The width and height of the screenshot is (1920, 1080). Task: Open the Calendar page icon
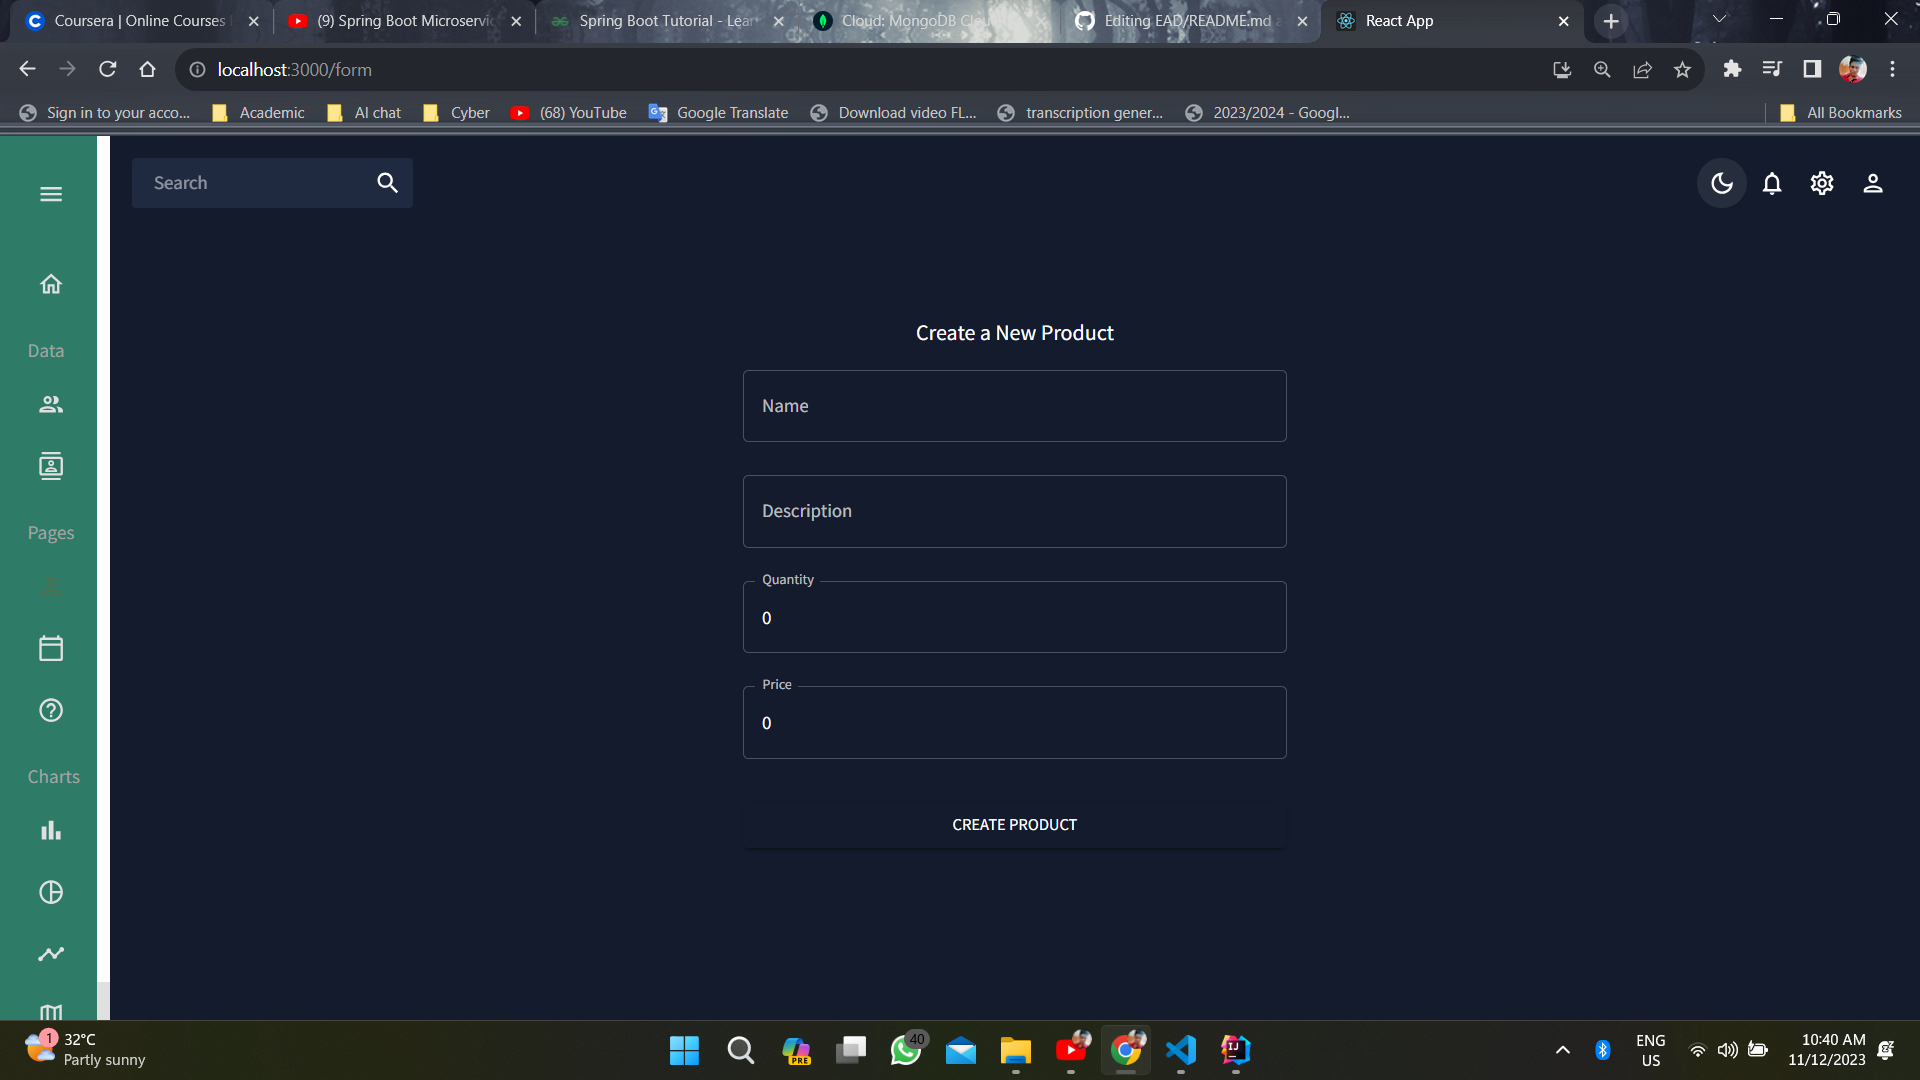pyautogui.click(x=50, y=648)
